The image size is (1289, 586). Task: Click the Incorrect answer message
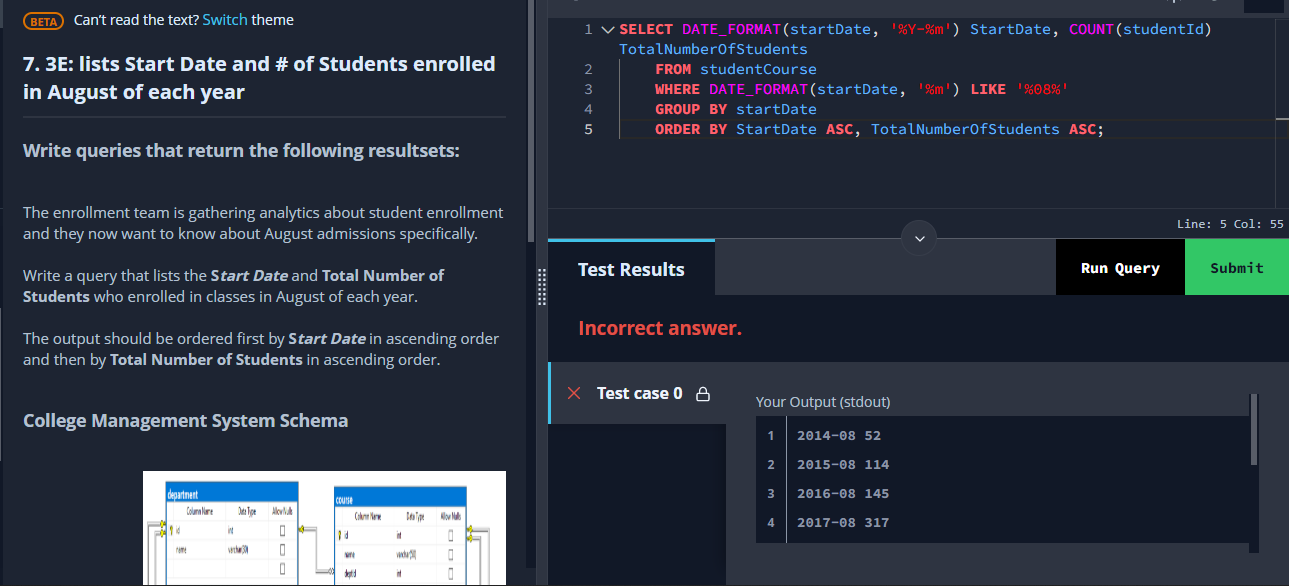pyautogui.click(x=660, y=328)
